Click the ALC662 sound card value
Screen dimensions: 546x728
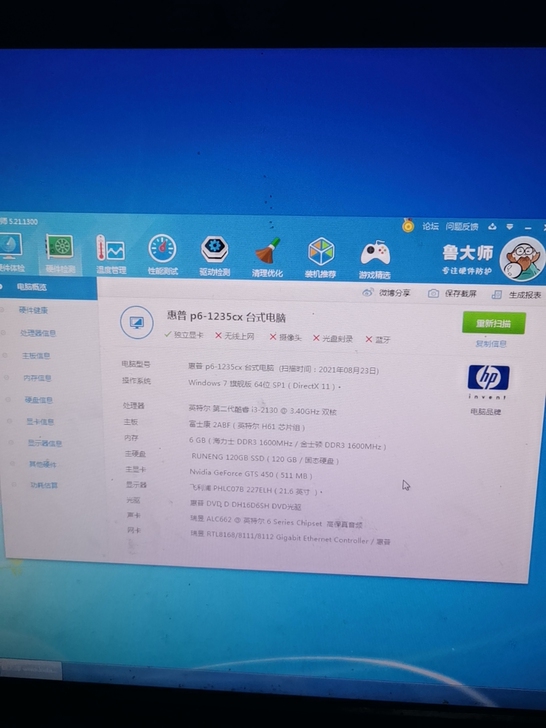(276, 522)
